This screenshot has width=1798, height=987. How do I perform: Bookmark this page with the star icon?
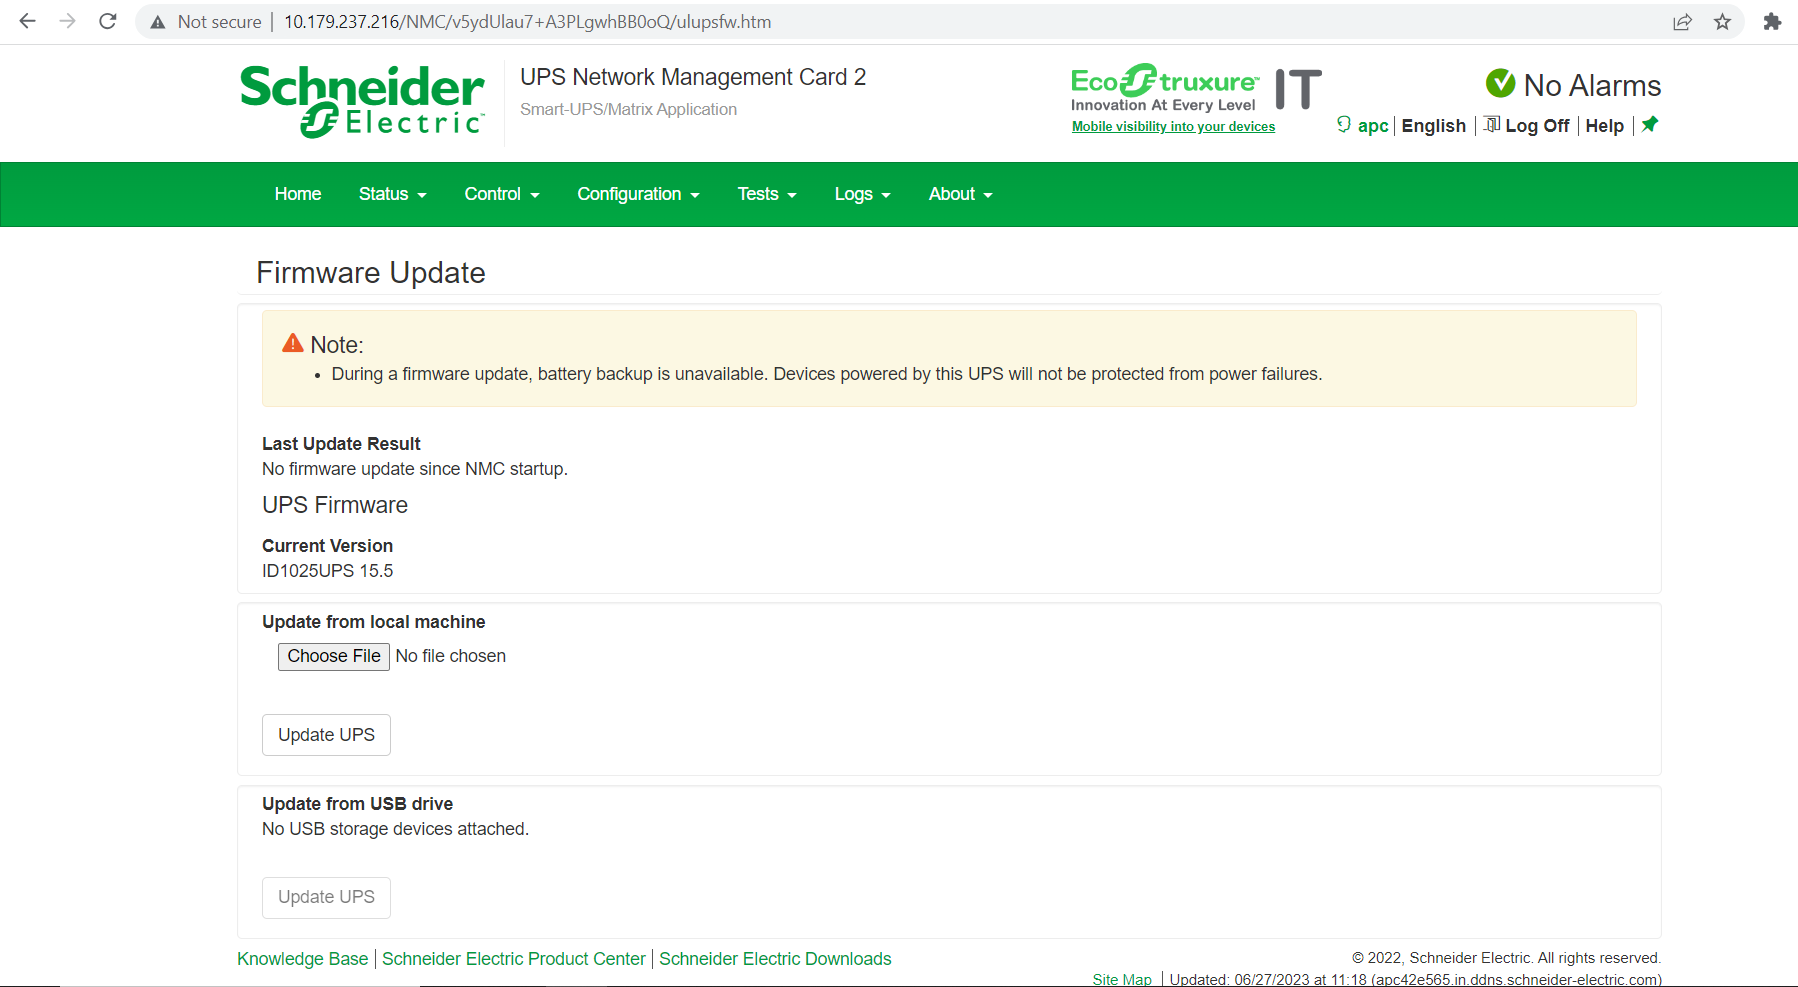1722,22
